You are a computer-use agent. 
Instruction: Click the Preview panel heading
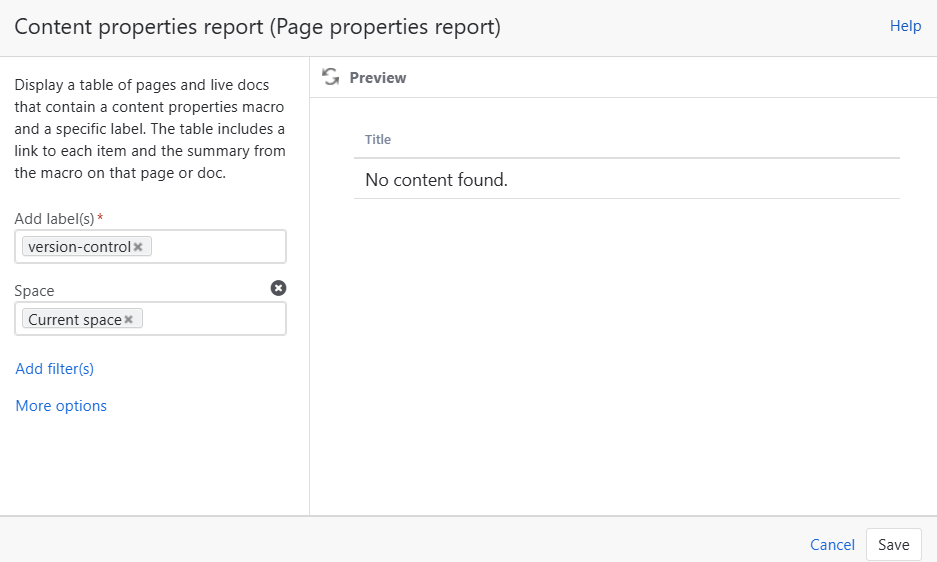[x=378, y=77]
